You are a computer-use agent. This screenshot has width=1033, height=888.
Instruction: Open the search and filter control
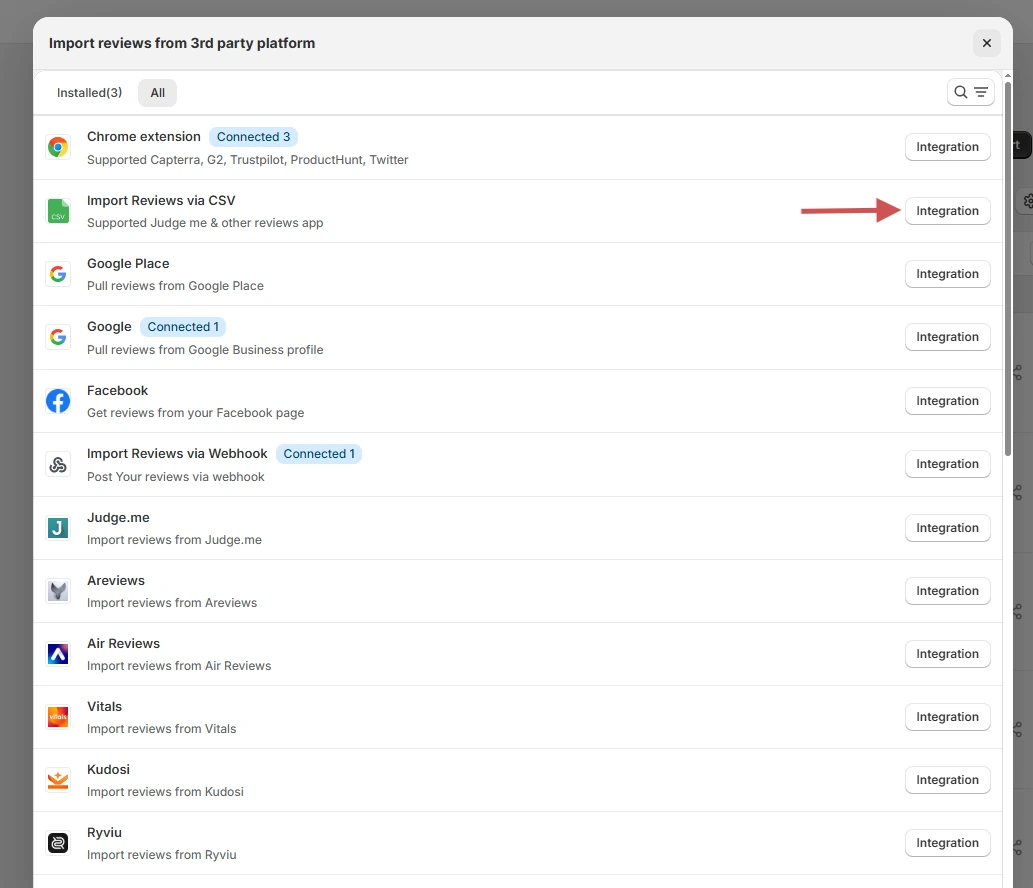[x=970, y=92]
